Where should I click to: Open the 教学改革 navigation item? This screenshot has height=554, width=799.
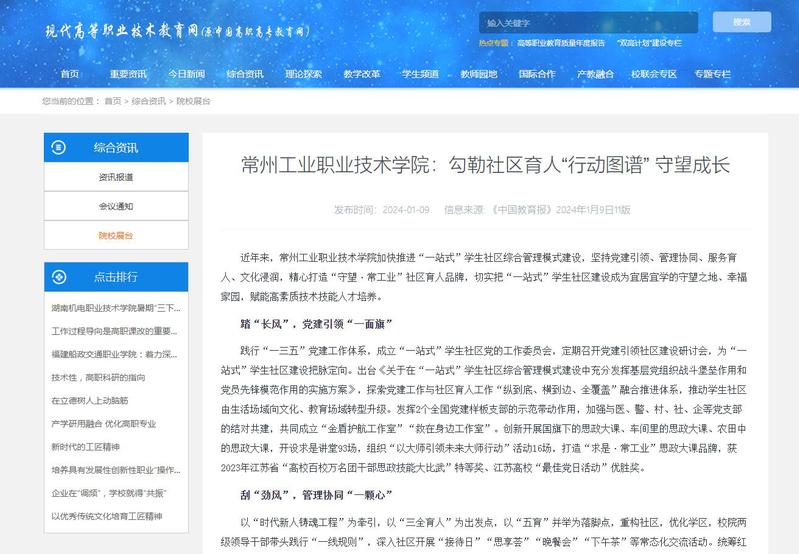pyautogui.click(x=361, y=74)
